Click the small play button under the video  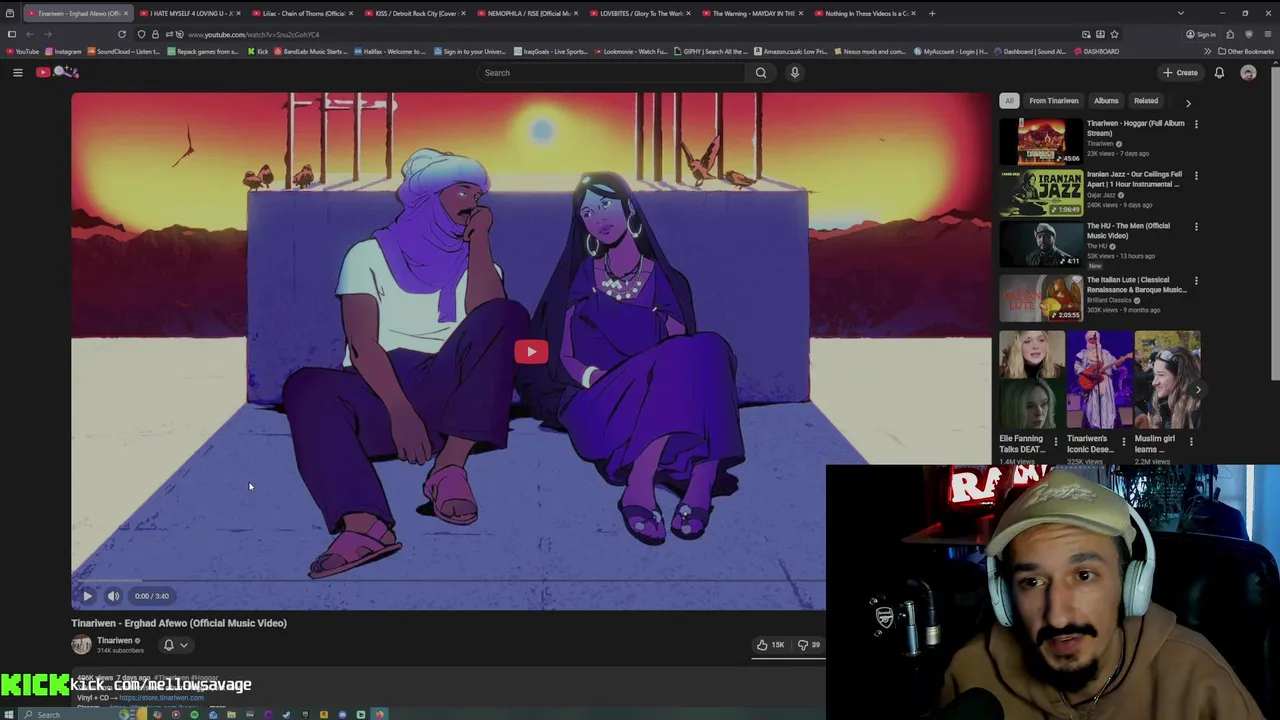click(87, 596)
